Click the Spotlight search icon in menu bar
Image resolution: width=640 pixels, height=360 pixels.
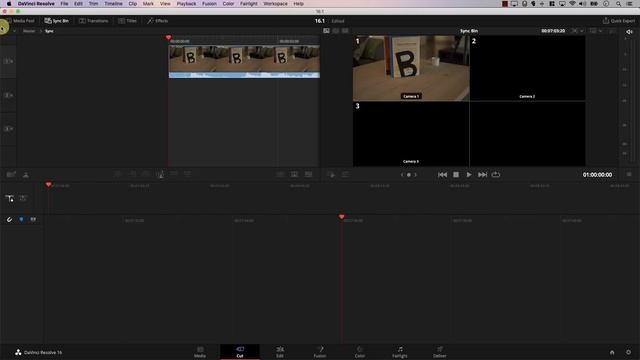click(x=618, y=4)
